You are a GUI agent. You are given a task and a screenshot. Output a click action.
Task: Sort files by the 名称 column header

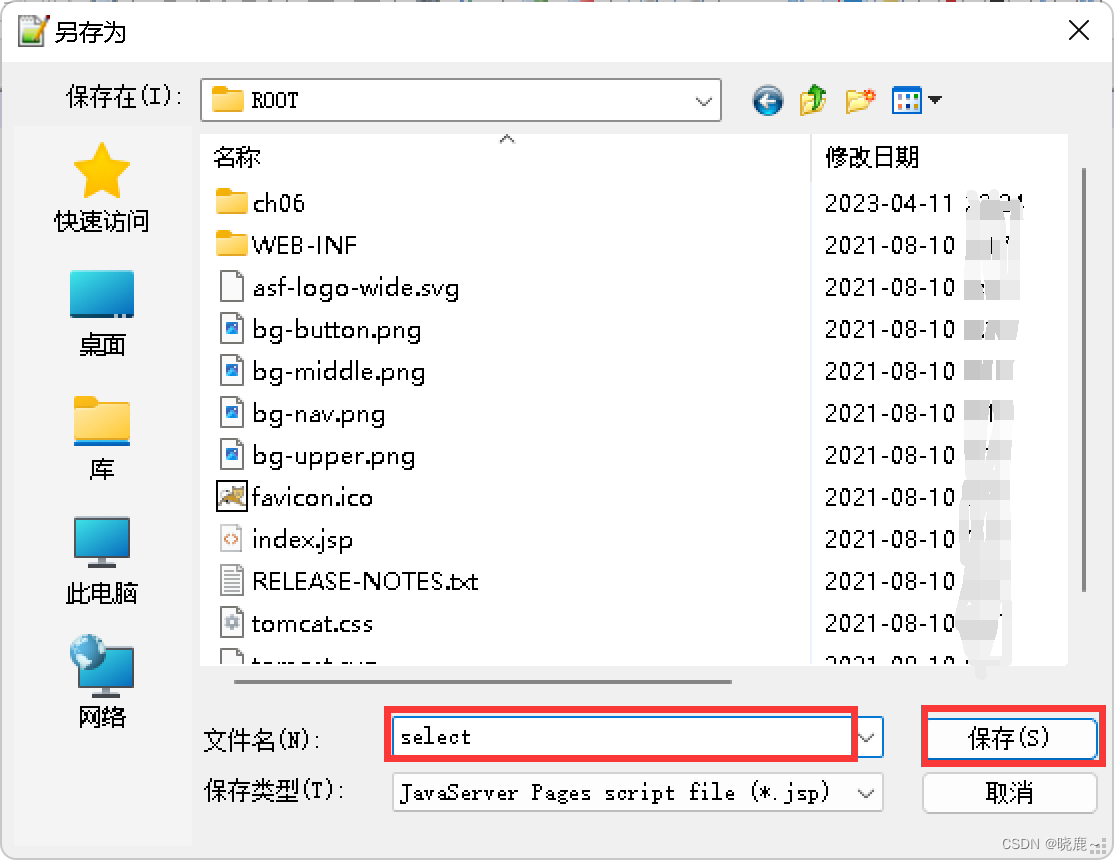coord(237,157)
